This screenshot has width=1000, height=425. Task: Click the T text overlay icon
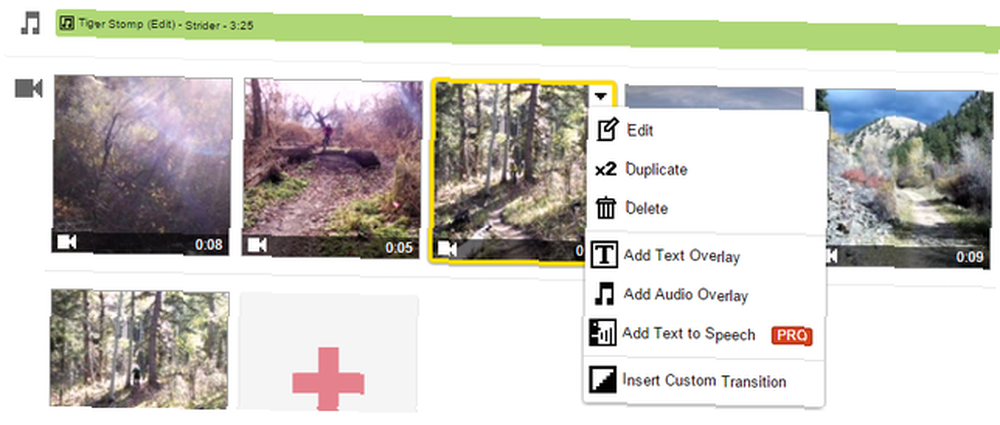604,255
